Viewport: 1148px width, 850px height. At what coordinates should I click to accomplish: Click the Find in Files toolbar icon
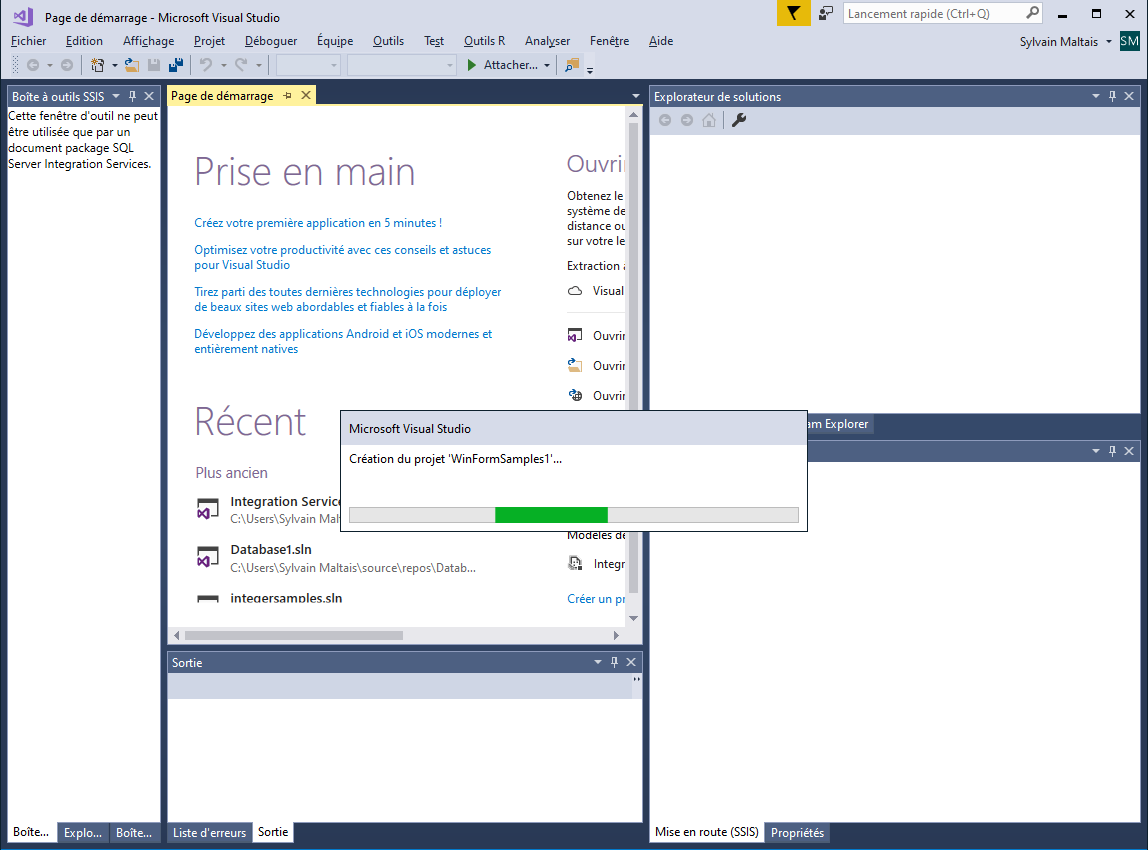pos(572,65)
